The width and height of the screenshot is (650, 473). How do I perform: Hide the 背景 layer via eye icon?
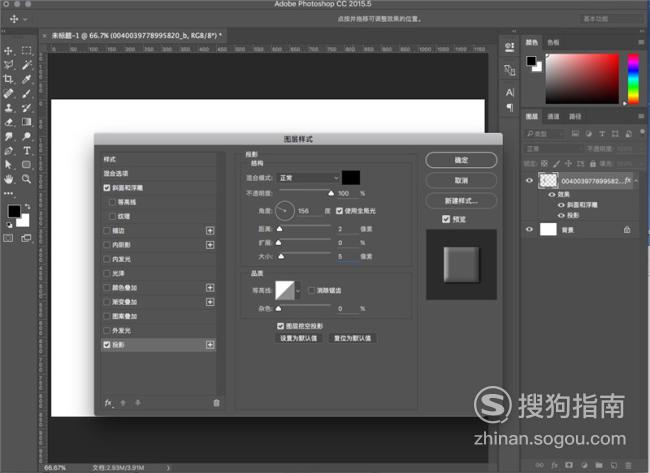[x=529, y=229]
